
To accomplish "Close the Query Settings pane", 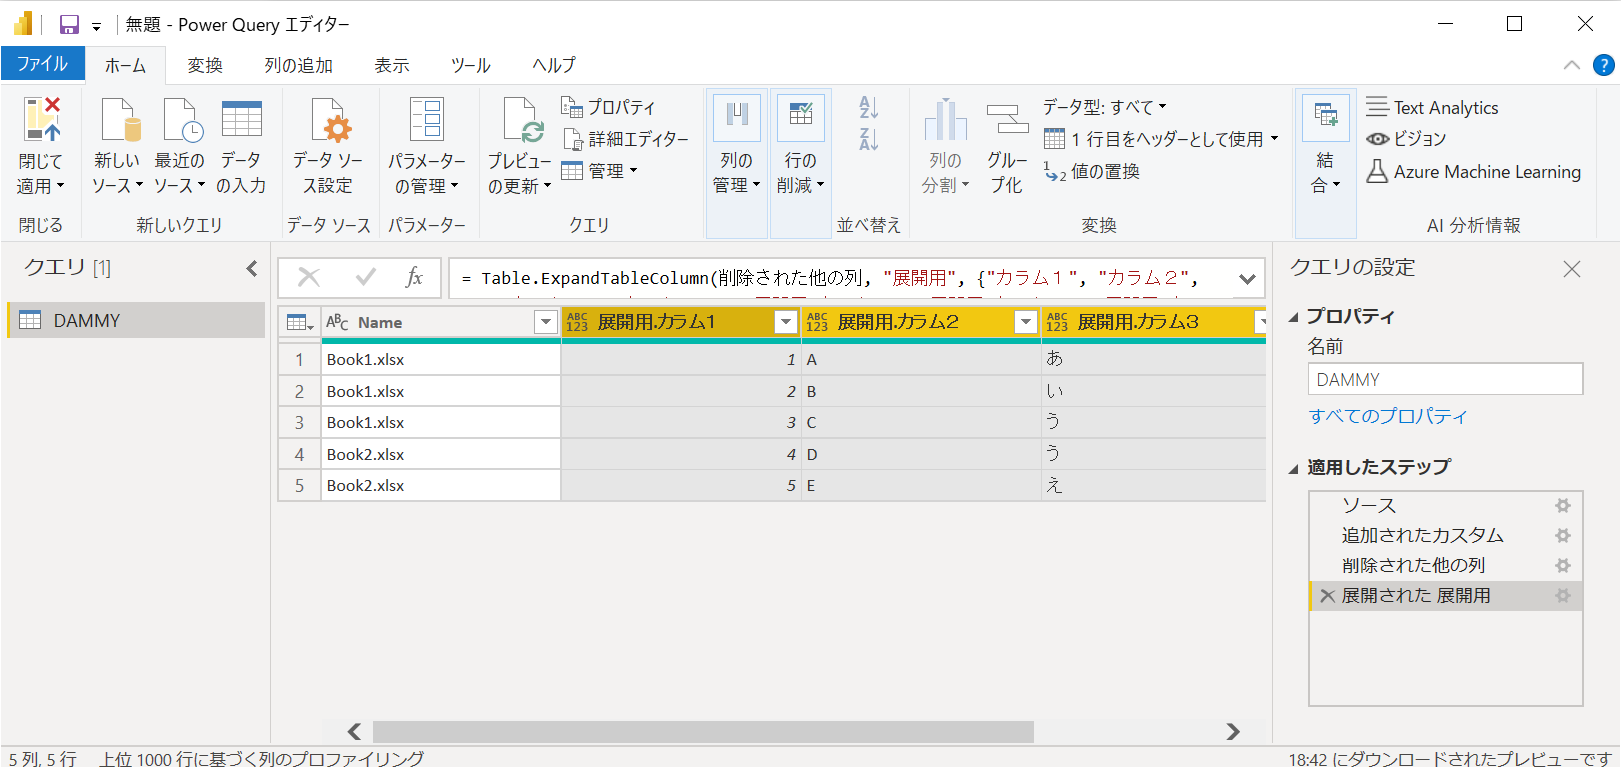I will coord(1572,269).
